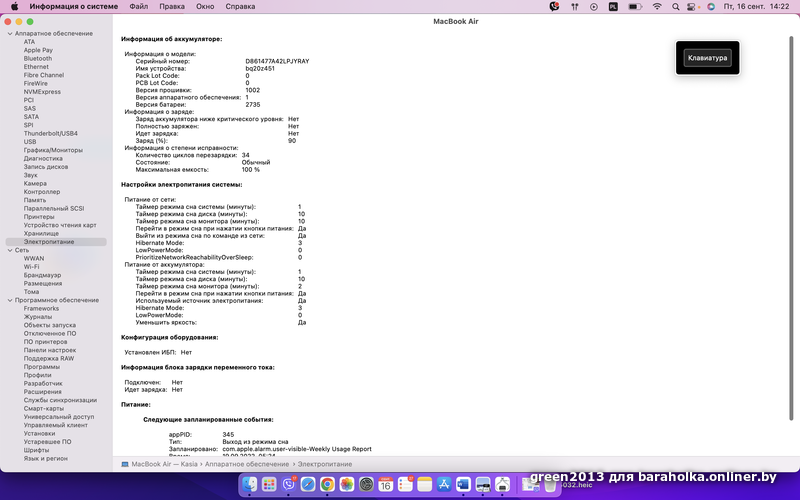This screenshot has height=500, width=800.
Task: Collapse the Программное обеспечение section
Action: 10,301
